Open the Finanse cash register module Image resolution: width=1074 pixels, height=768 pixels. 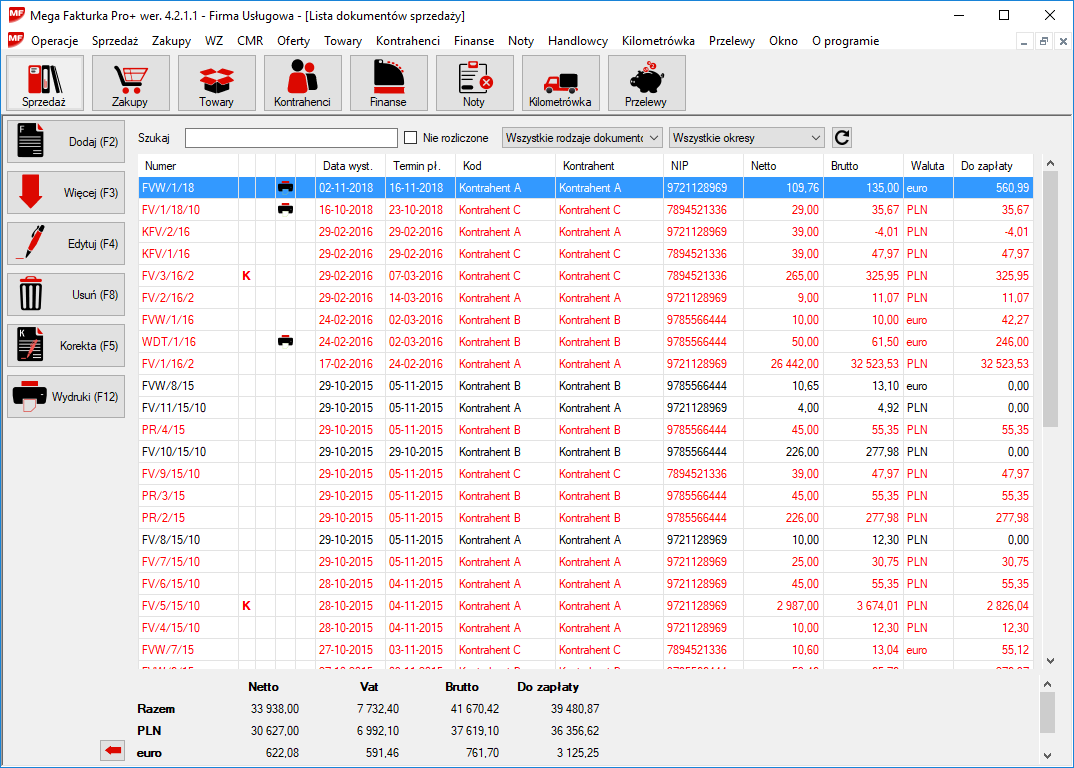click(388, 83)
